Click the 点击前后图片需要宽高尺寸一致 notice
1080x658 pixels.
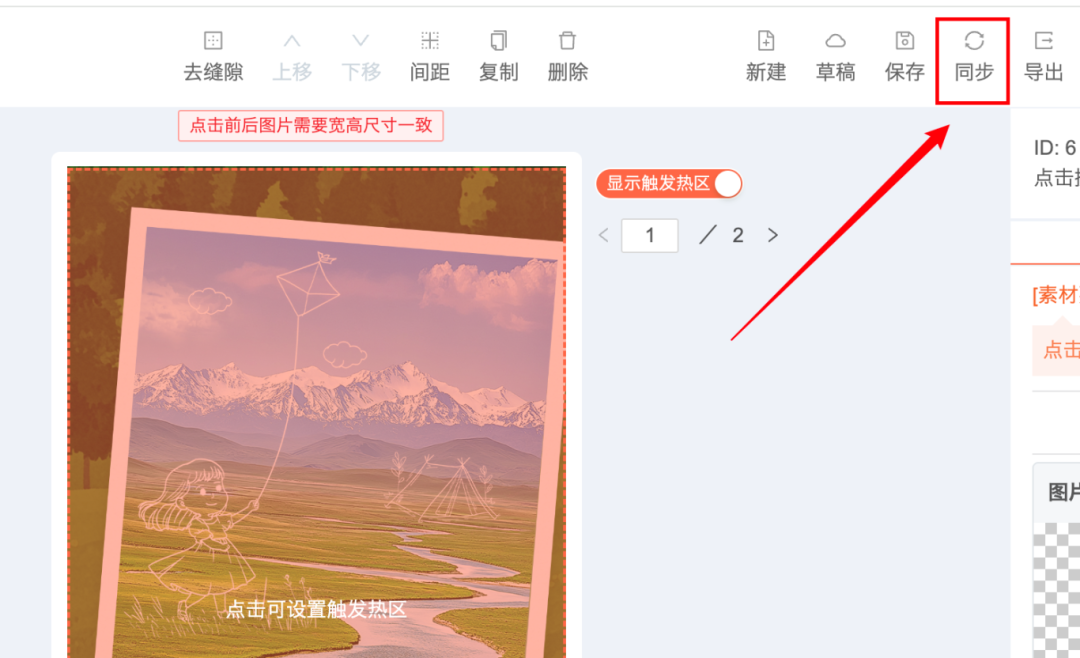[311, 125]
